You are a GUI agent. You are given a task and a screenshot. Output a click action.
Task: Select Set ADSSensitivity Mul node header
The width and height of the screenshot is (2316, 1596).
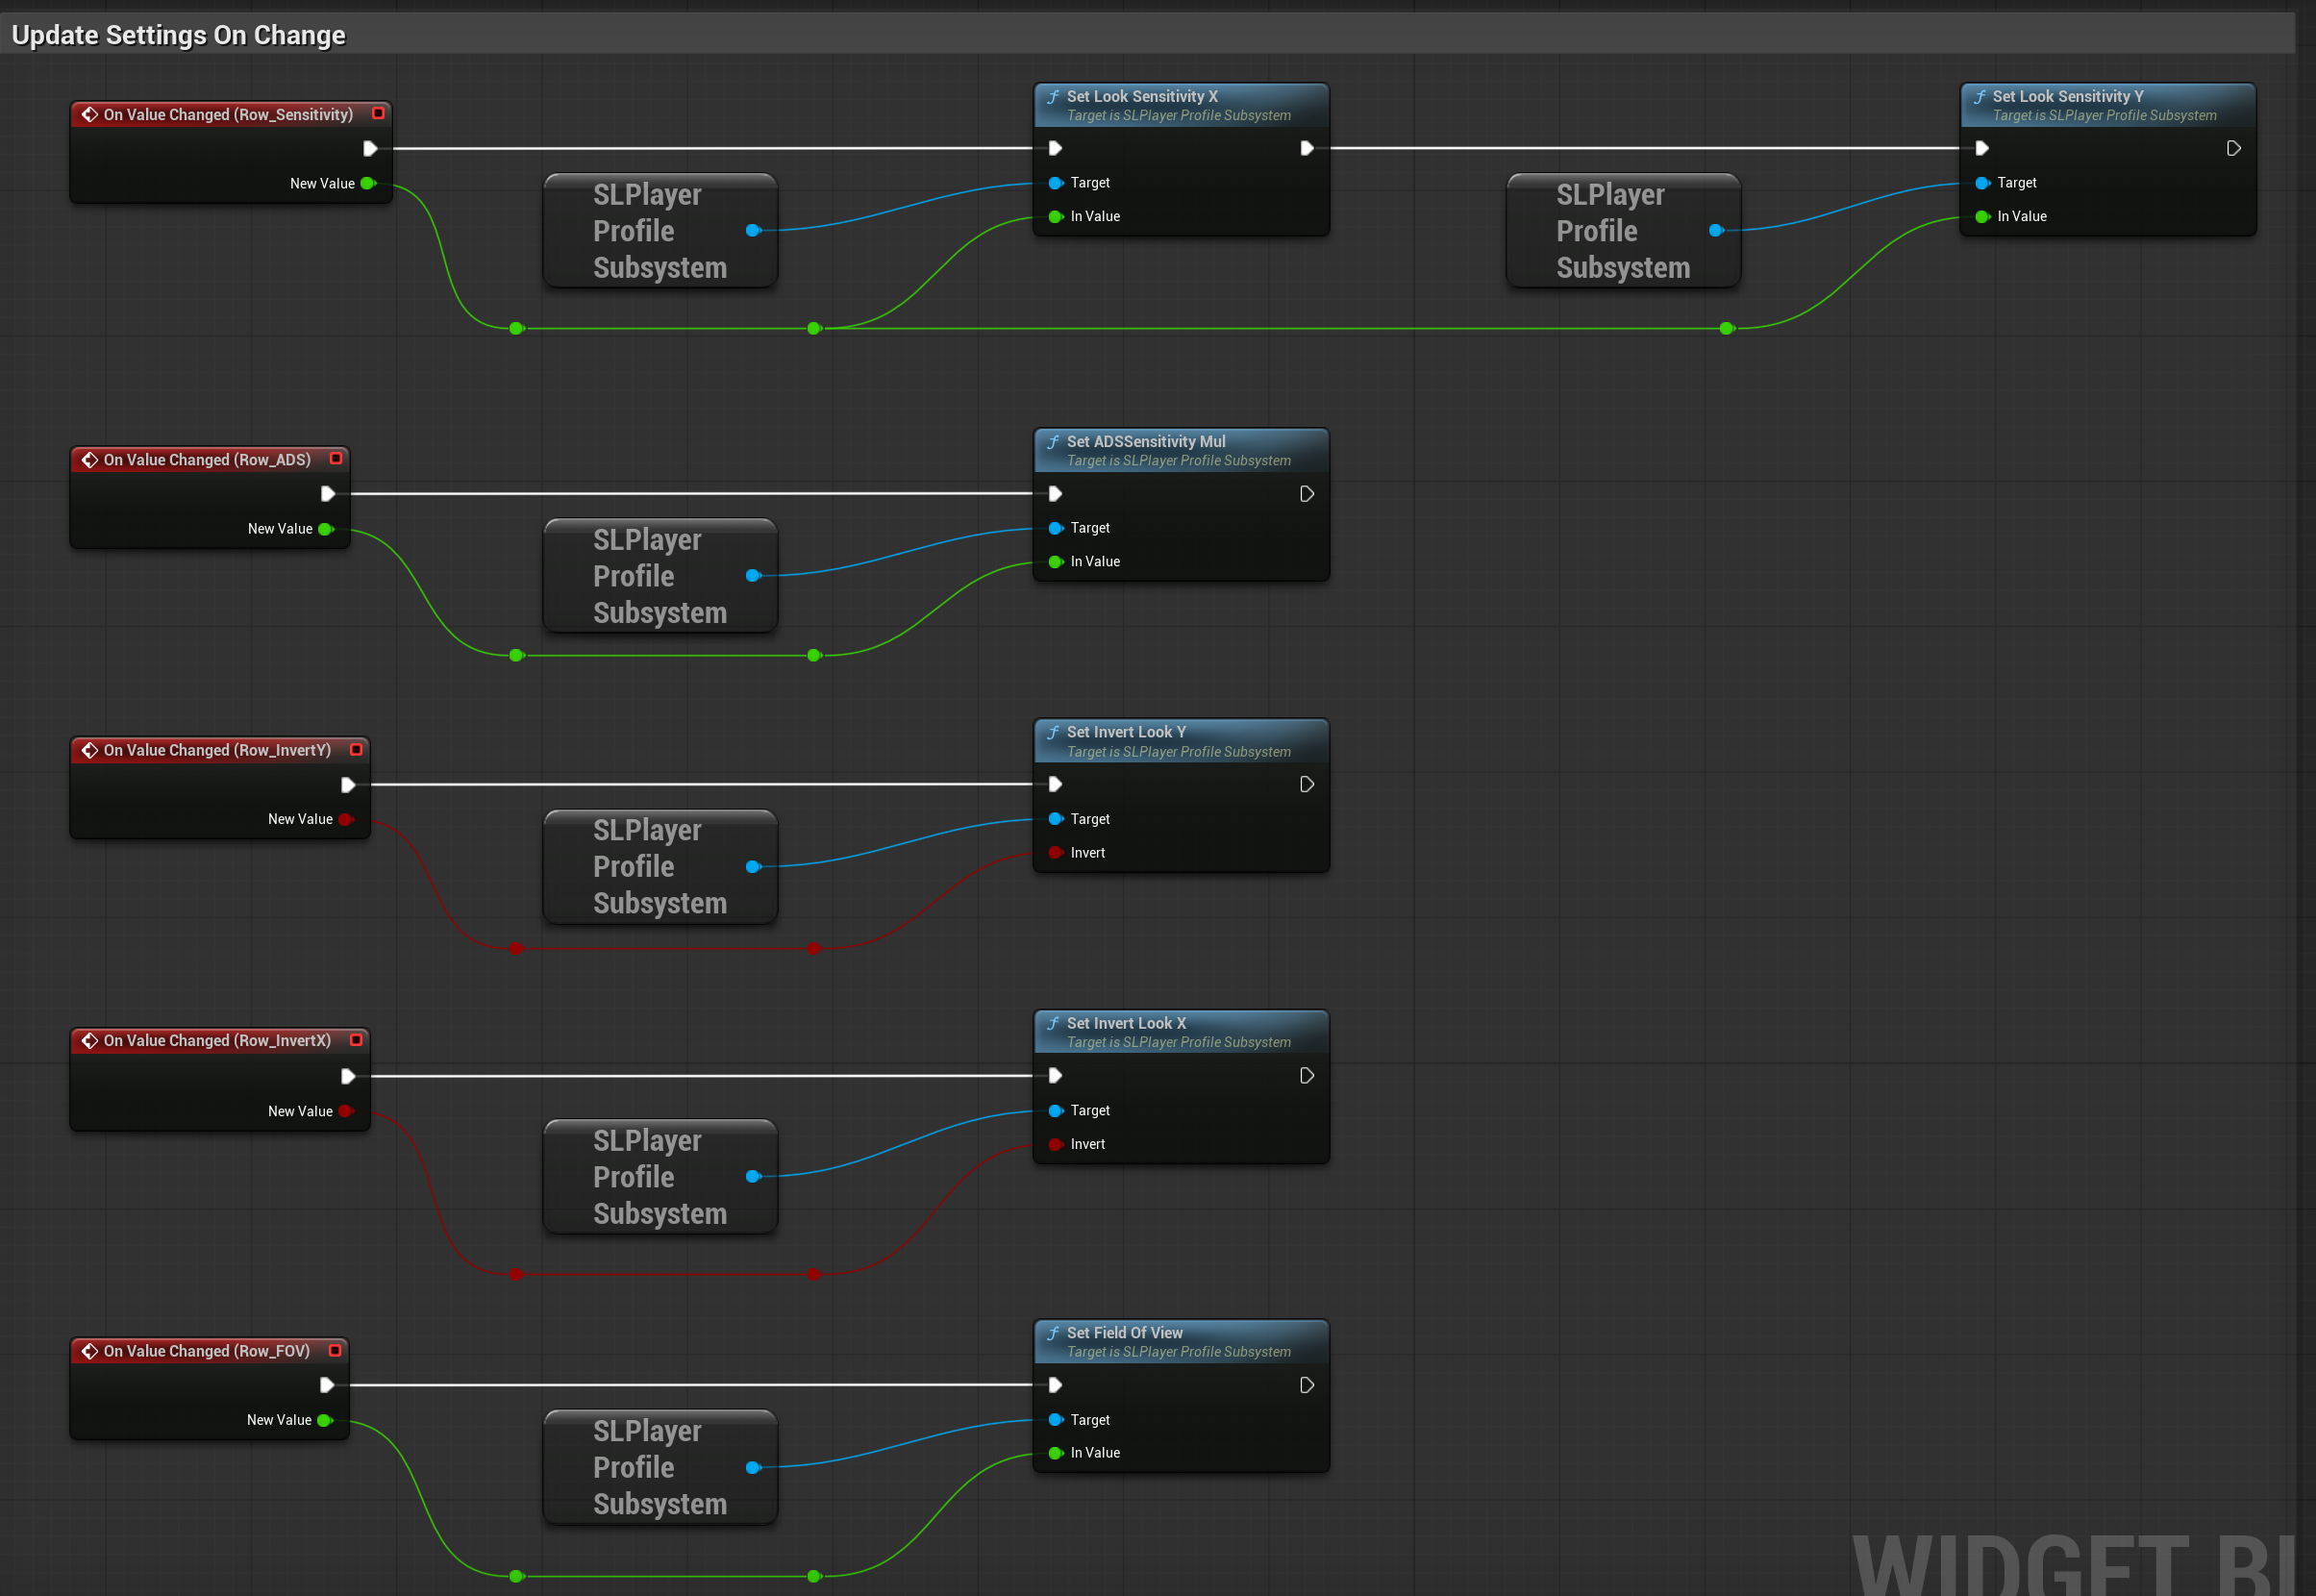click(x=1180, y=450)
